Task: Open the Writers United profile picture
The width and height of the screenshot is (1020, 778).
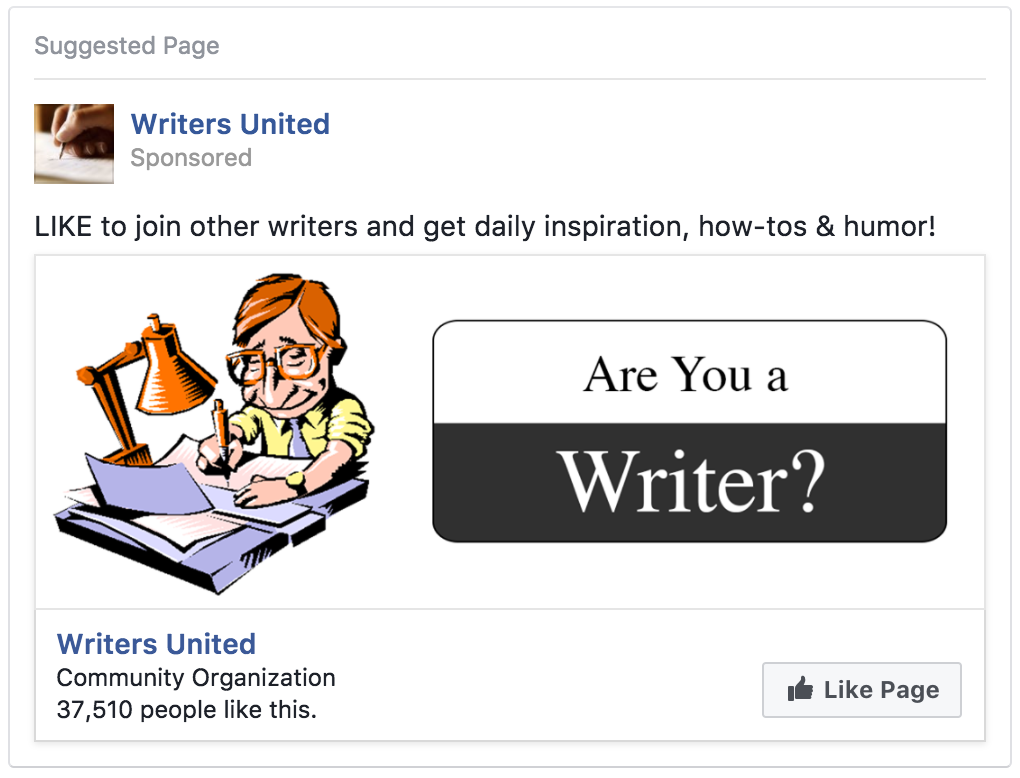Action: coord(74,144)
